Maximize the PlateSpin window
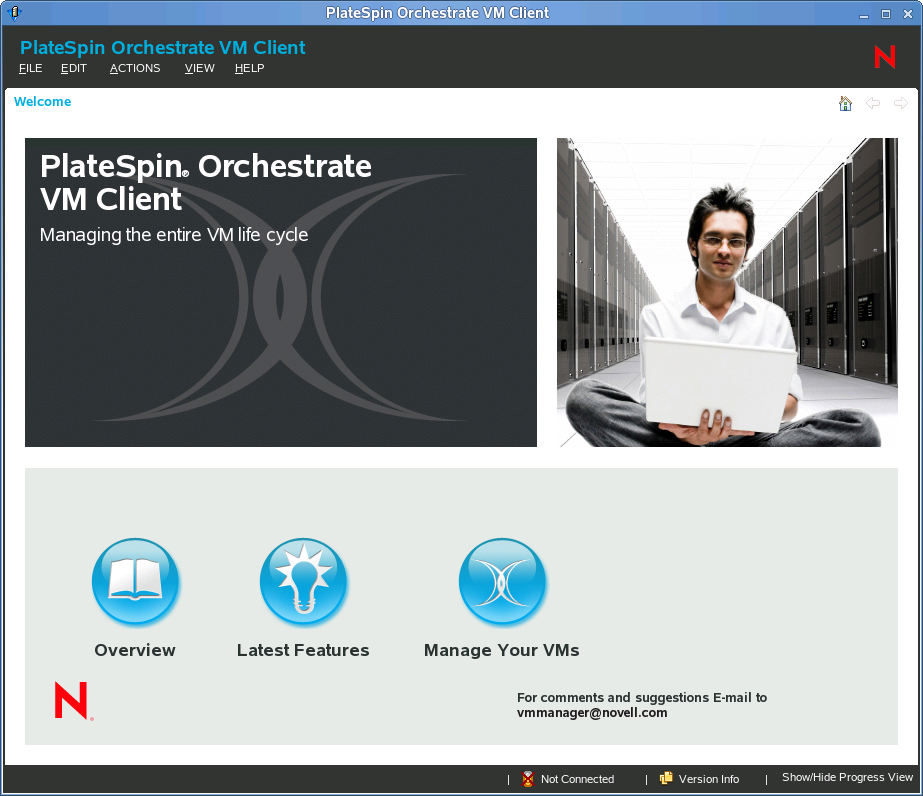 coord(885,14)
